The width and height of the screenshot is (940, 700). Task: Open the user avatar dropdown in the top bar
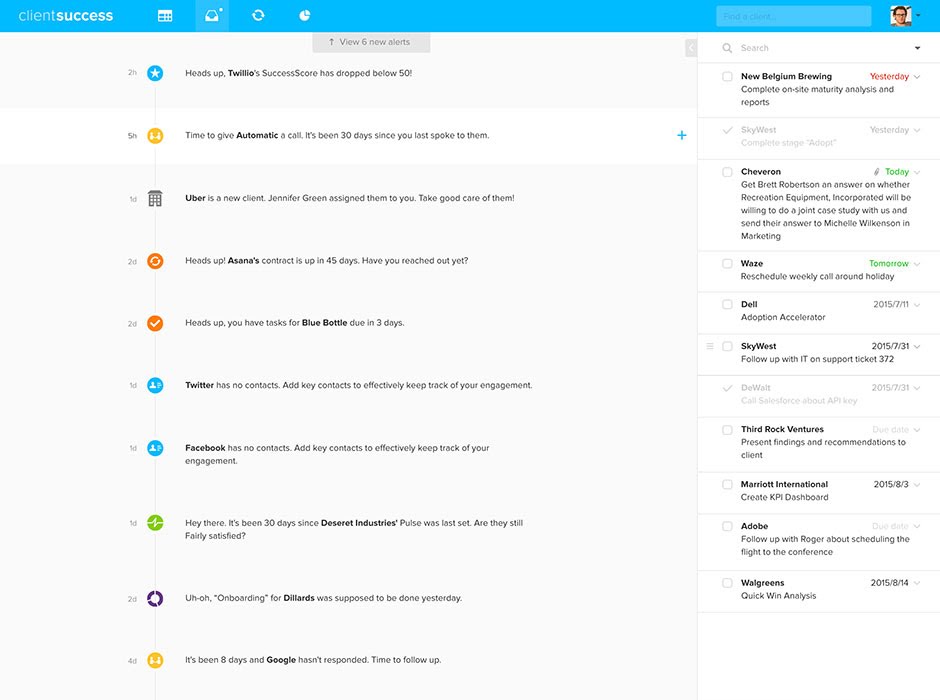pos(901,15)
